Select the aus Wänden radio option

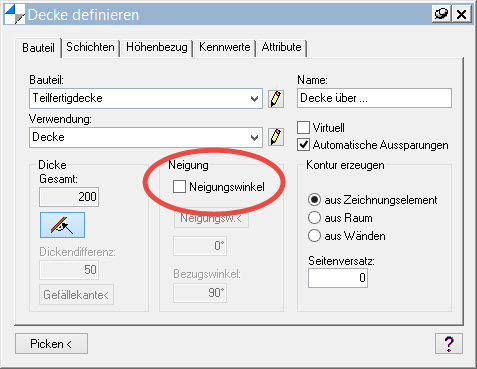click(314, 236)
